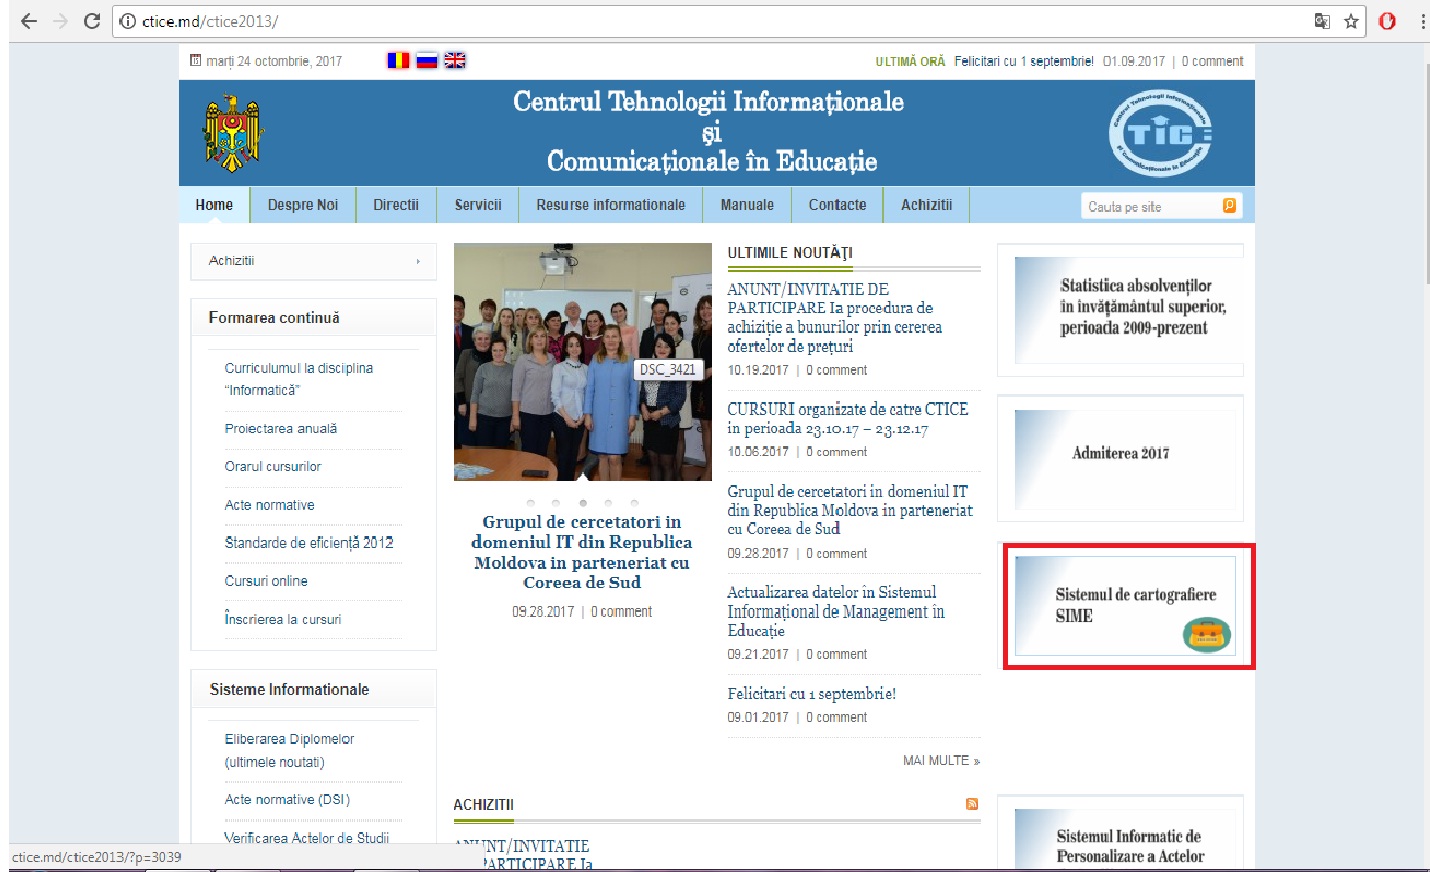Screen dimensions: 1430x872
Task: Expand the Achizitii sidebar arrow
Action: 418,261
